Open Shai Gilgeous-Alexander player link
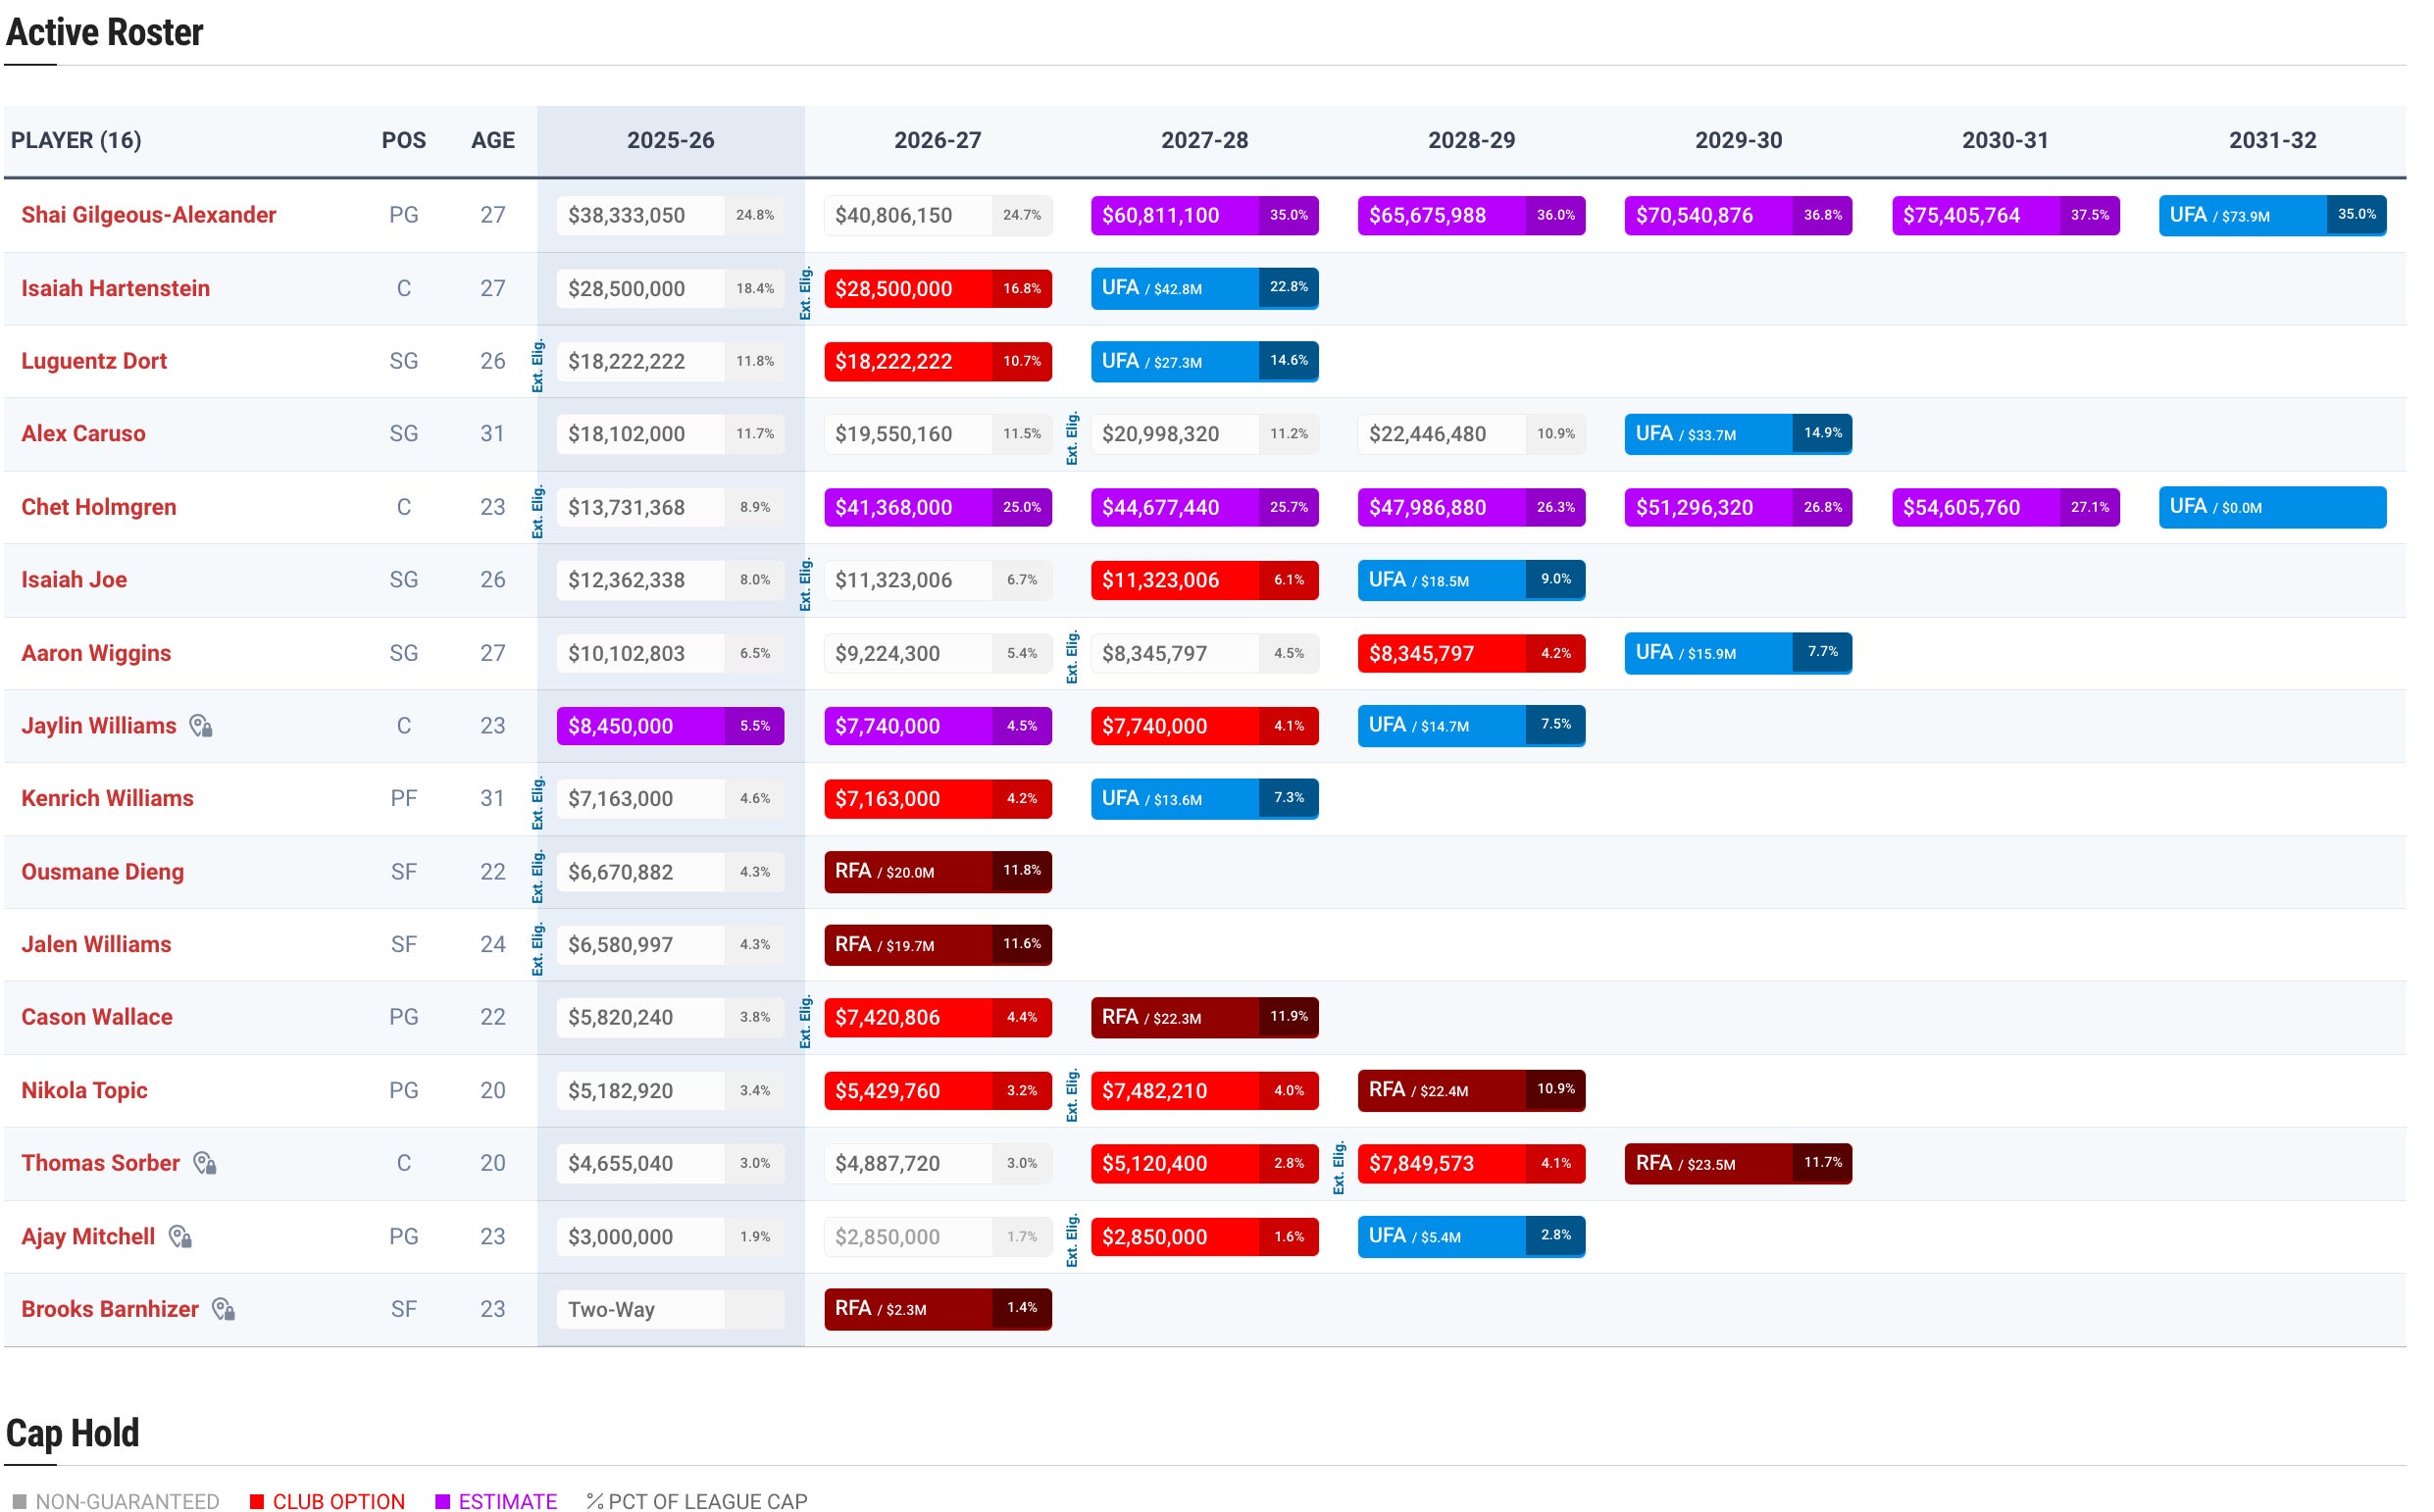The image size is (2434, 1512). (149, 216)
